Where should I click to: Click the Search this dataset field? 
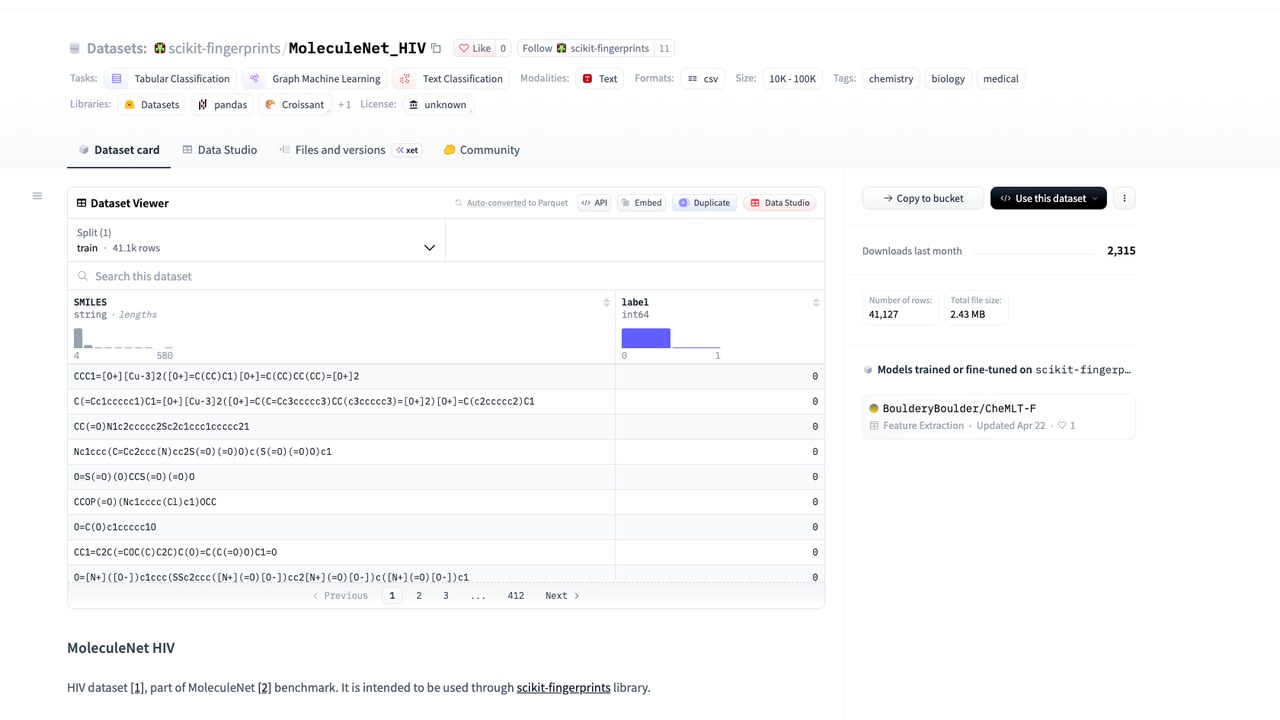(446, 276)
